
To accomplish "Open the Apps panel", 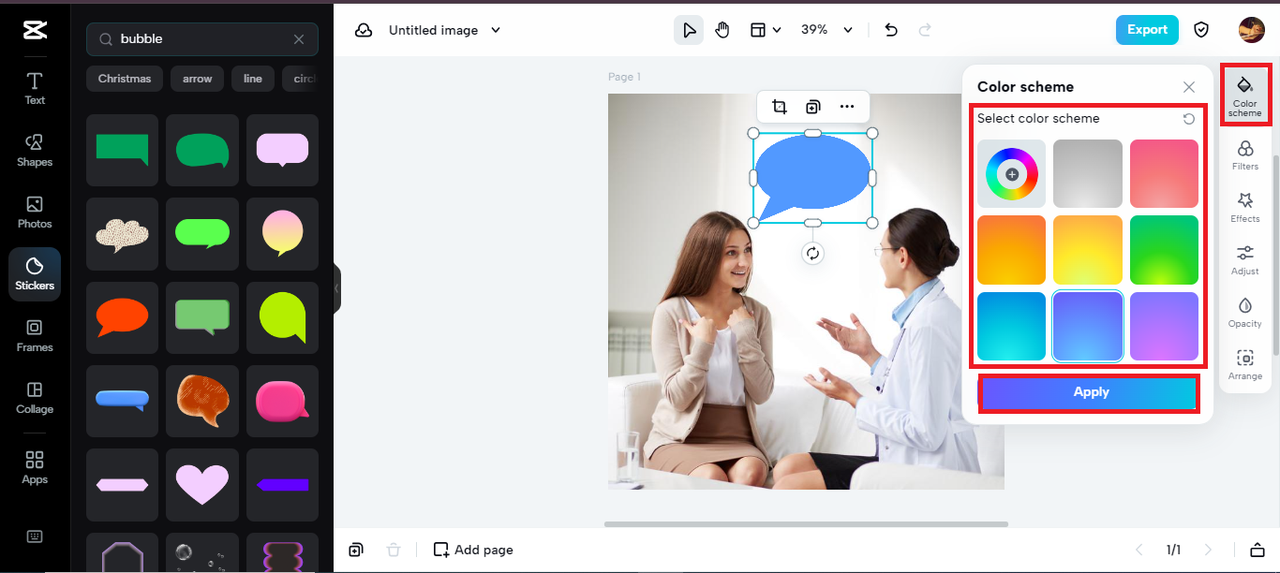I will pos(35,467).
